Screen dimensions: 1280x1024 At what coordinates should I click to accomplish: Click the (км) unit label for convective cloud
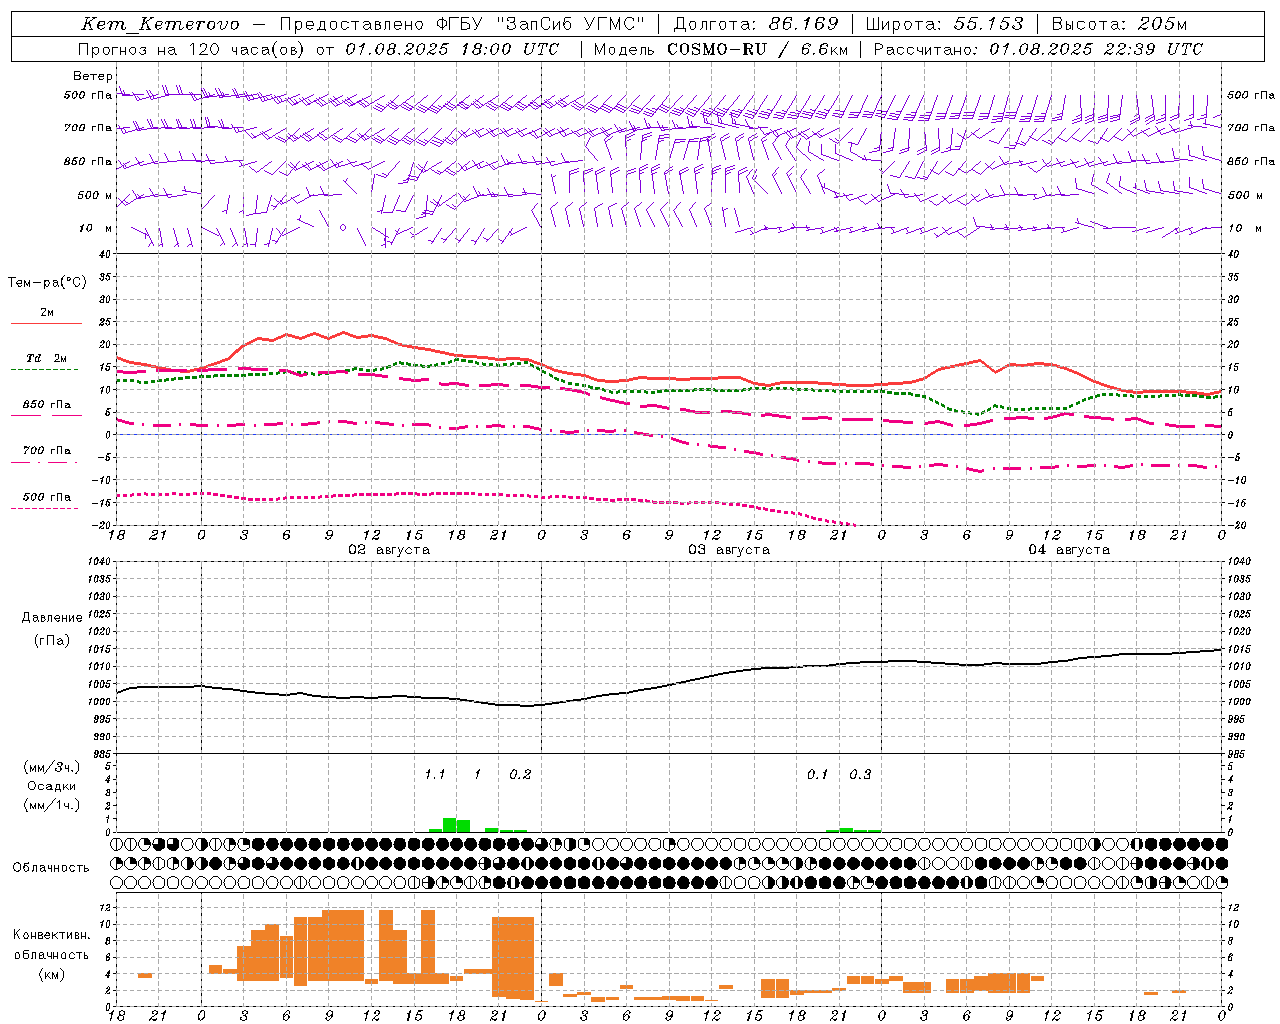click(x=52, y=974)
